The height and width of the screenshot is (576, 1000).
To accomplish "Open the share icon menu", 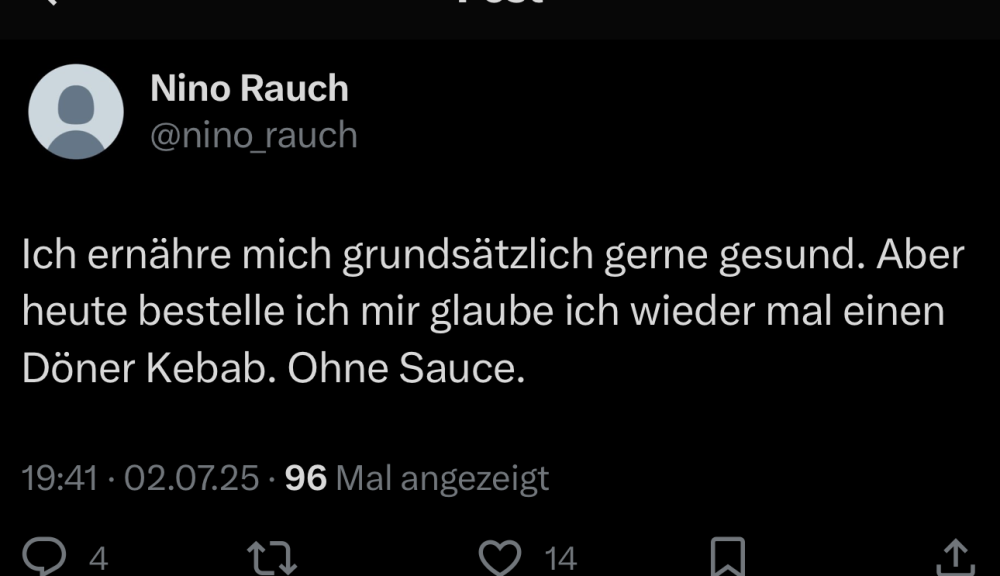I will click(x=954, y=557).
